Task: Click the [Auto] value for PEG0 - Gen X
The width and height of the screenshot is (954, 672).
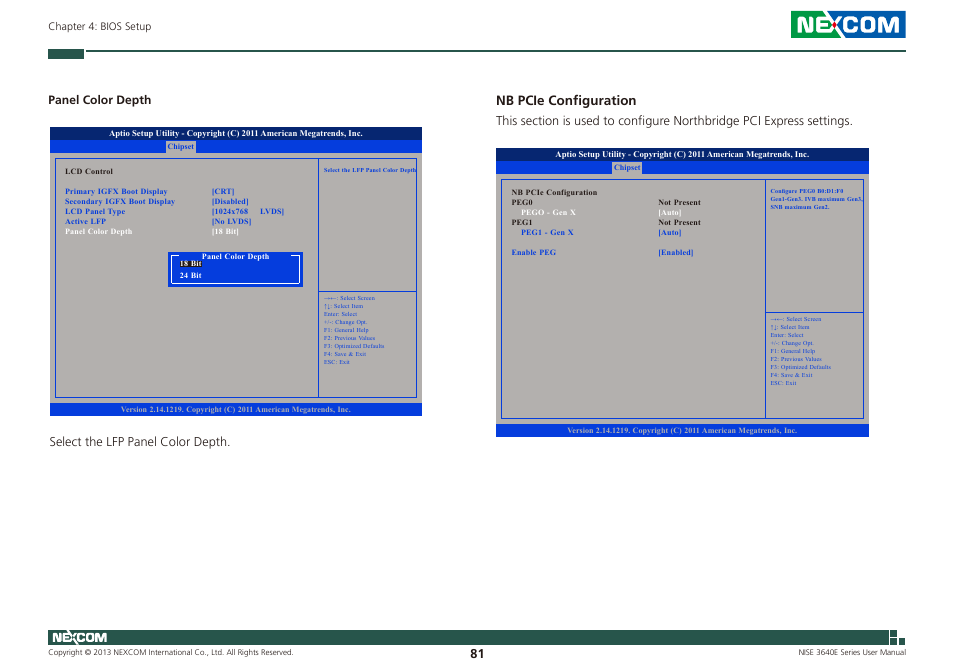Action: click(x=669, y=212)
